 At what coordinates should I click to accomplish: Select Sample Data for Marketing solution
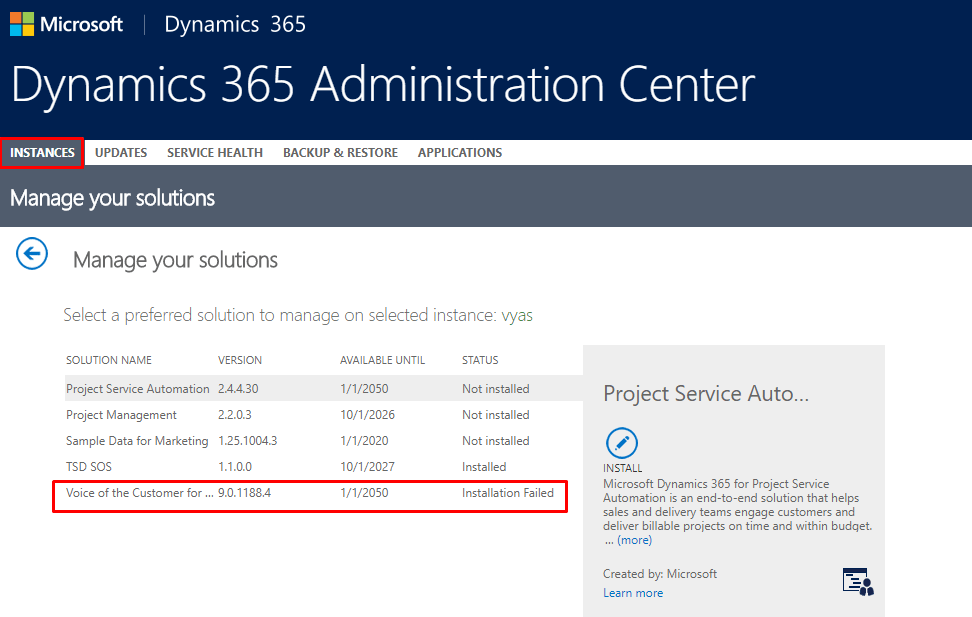coord(324,441)
